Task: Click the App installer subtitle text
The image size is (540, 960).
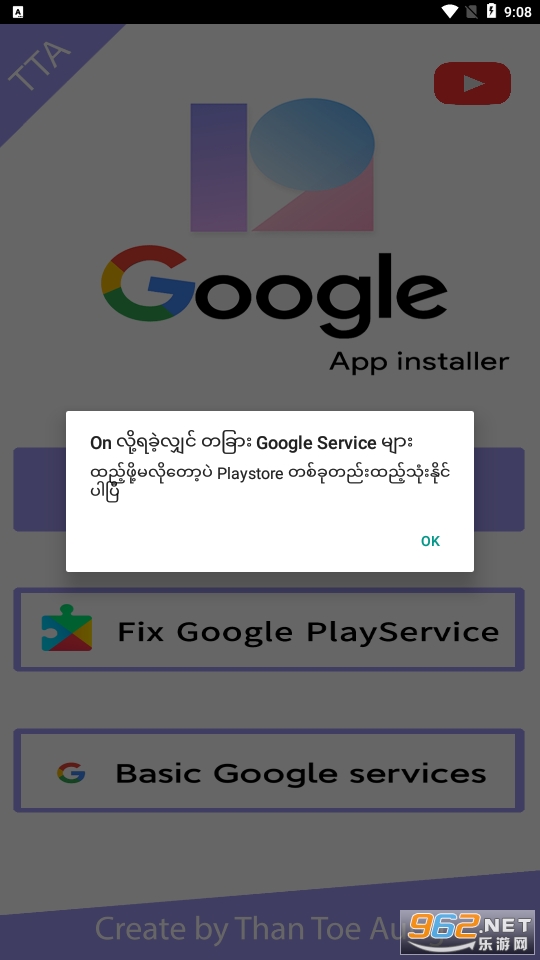Action: tap(419, 361)
